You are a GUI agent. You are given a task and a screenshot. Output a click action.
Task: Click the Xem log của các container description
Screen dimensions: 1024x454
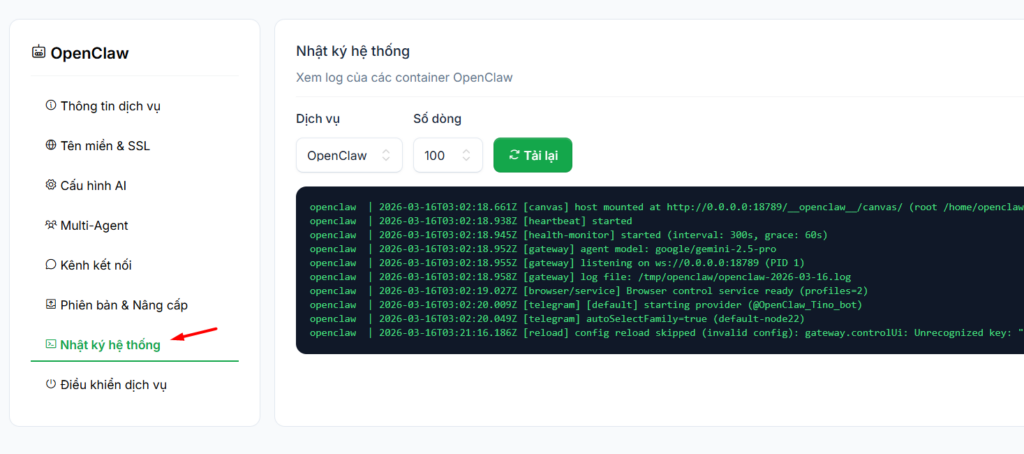click(404, 78)
